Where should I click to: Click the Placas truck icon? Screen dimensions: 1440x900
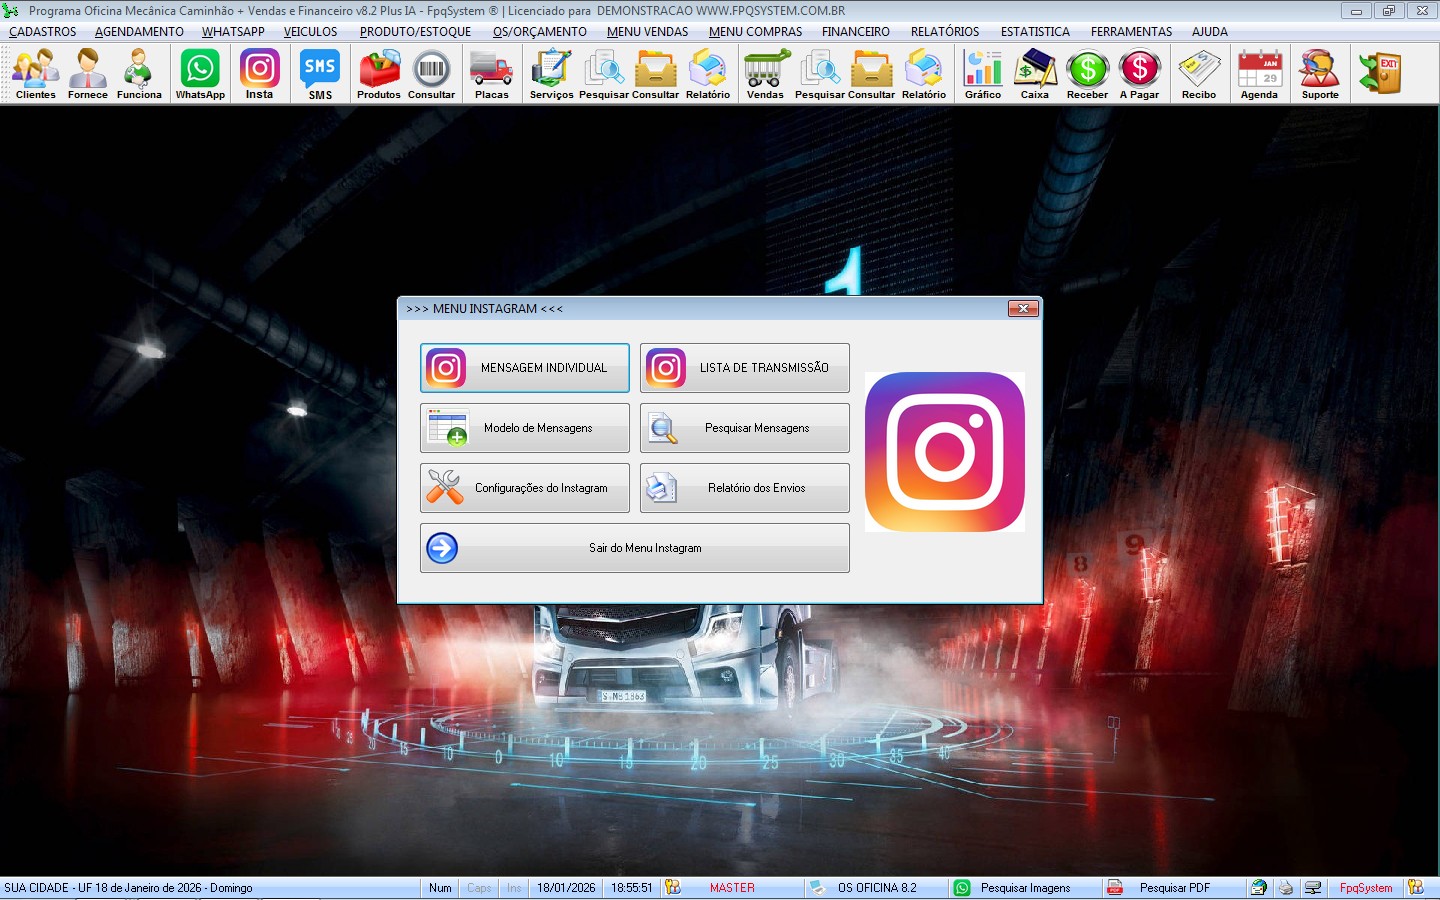tap(491, 75)
